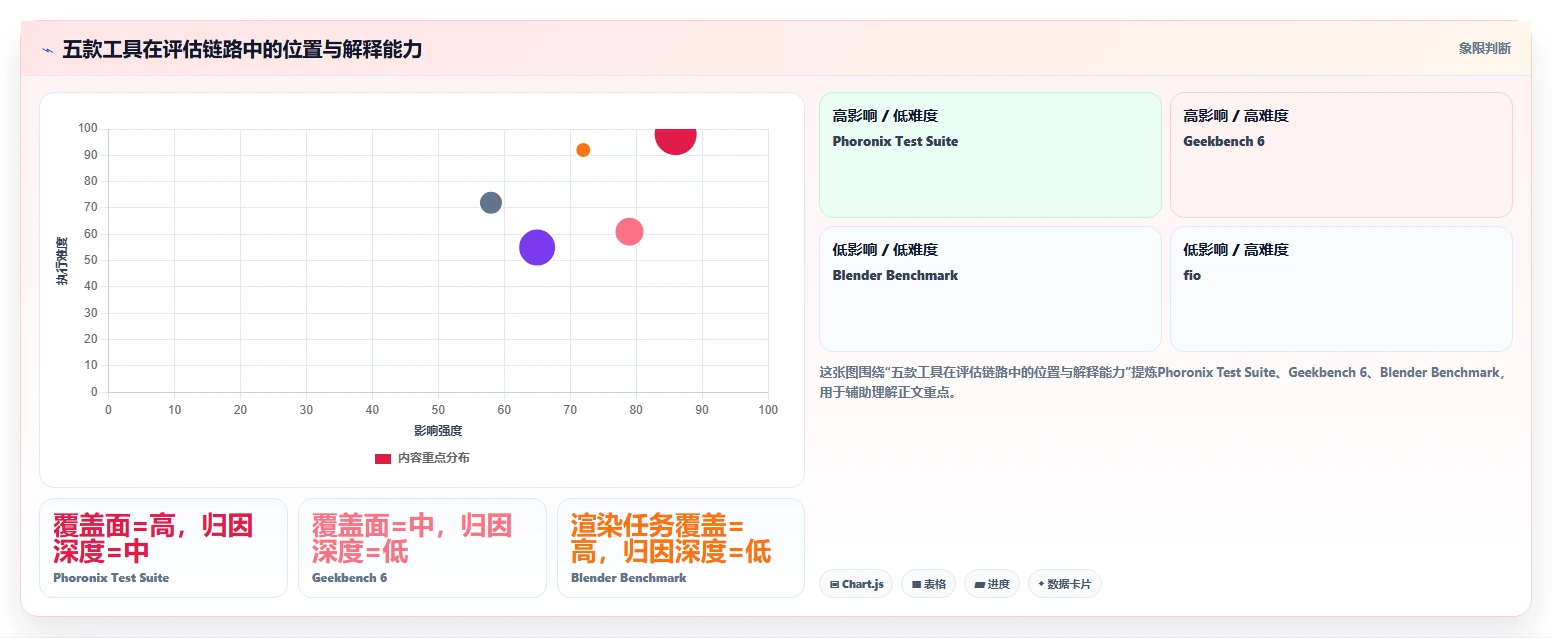Click the 进度 tag chip
This screenshot has width=1552, height=638.
[x=992, y=584]
